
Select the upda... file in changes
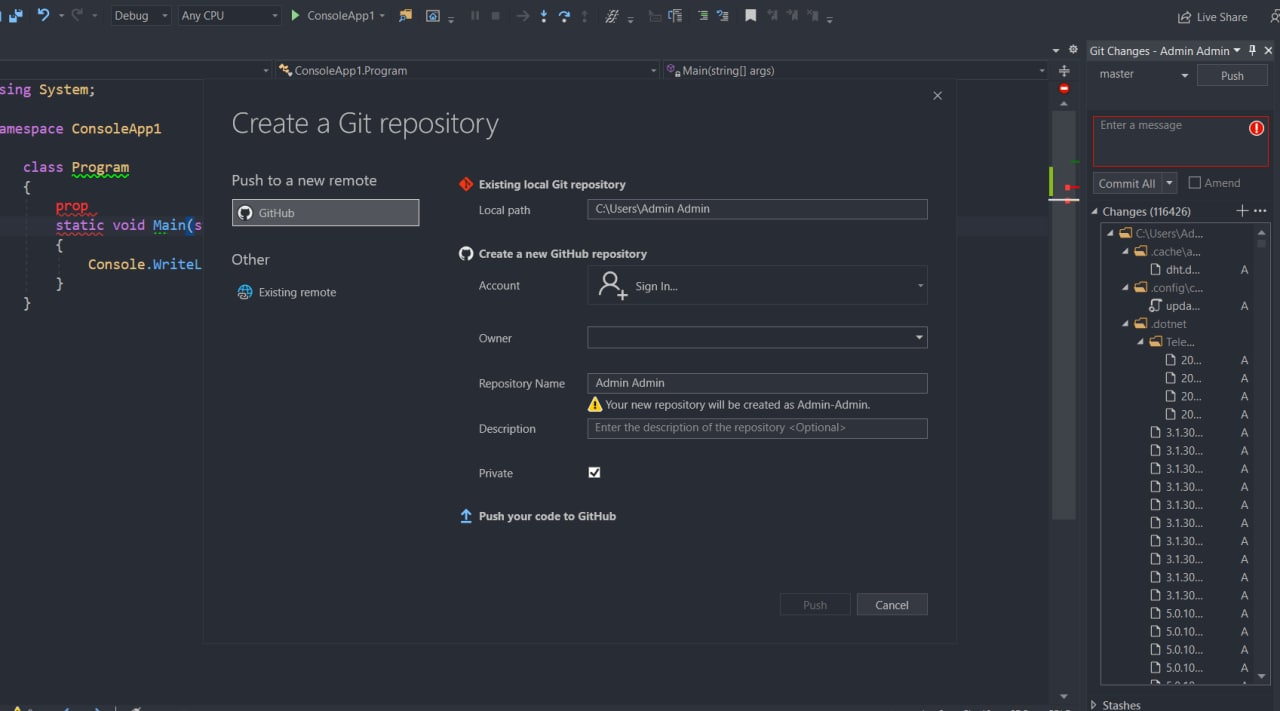pos(1183,306)
